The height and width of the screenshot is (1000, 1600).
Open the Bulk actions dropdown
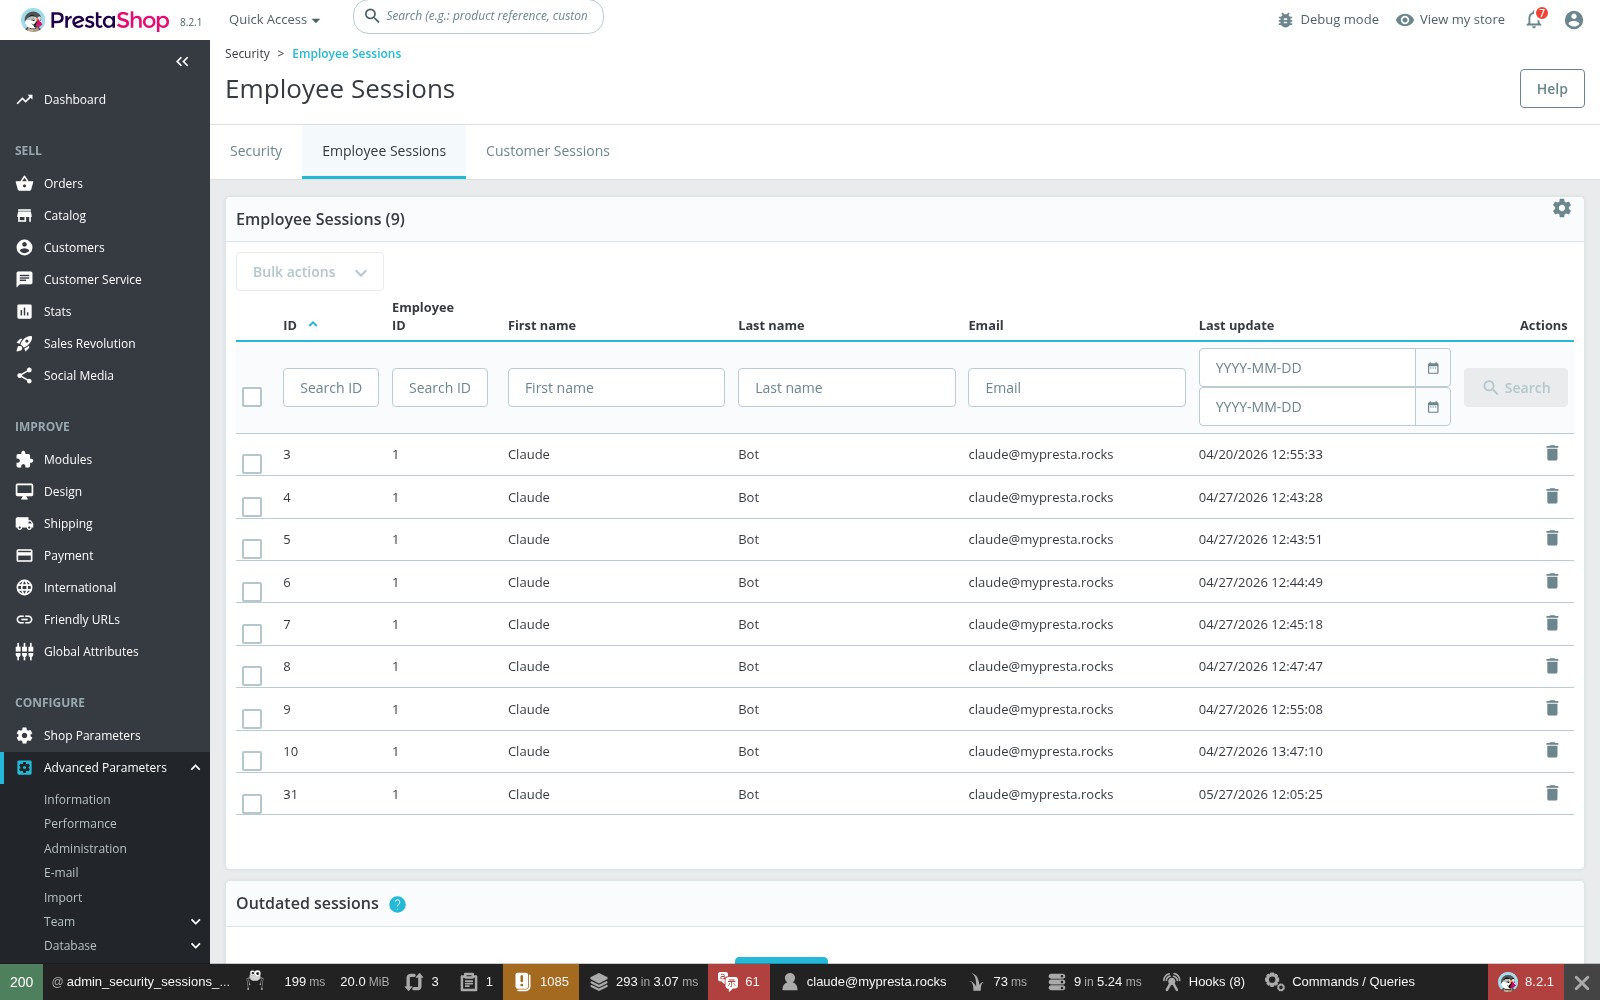tap(310, 272)
